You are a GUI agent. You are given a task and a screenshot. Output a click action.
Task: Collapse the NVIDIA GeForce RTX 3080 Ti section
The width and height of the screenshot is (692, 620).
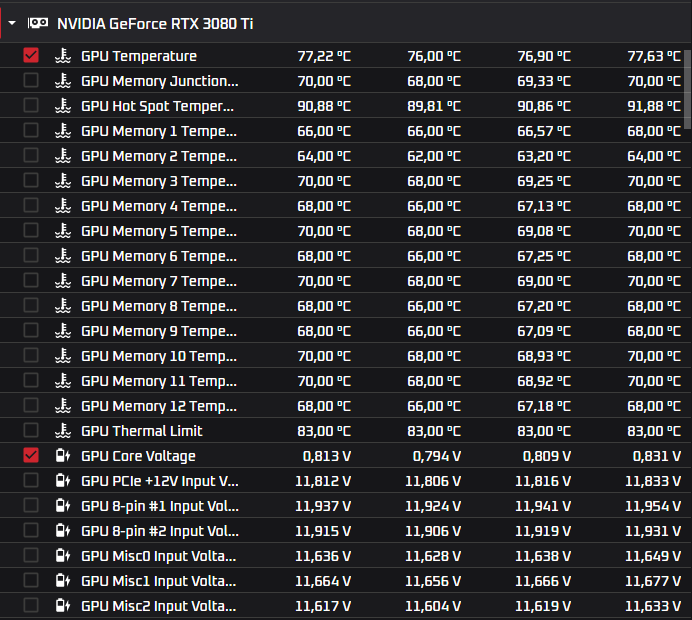12,23
